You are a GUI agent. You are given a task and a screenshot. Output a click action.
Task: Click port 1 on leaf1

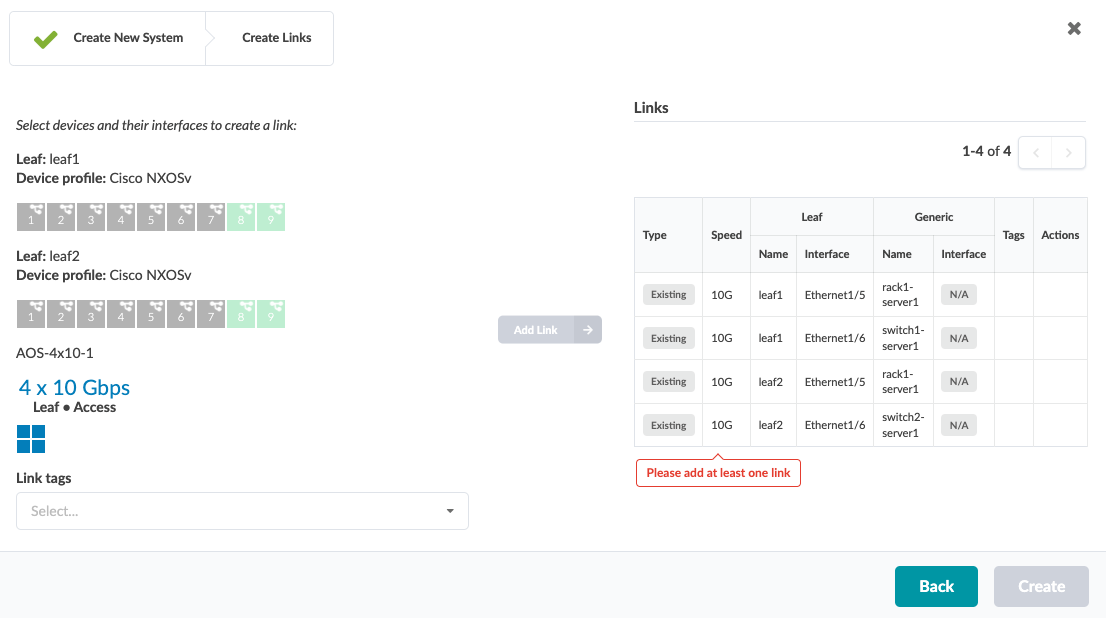(31, 217)
